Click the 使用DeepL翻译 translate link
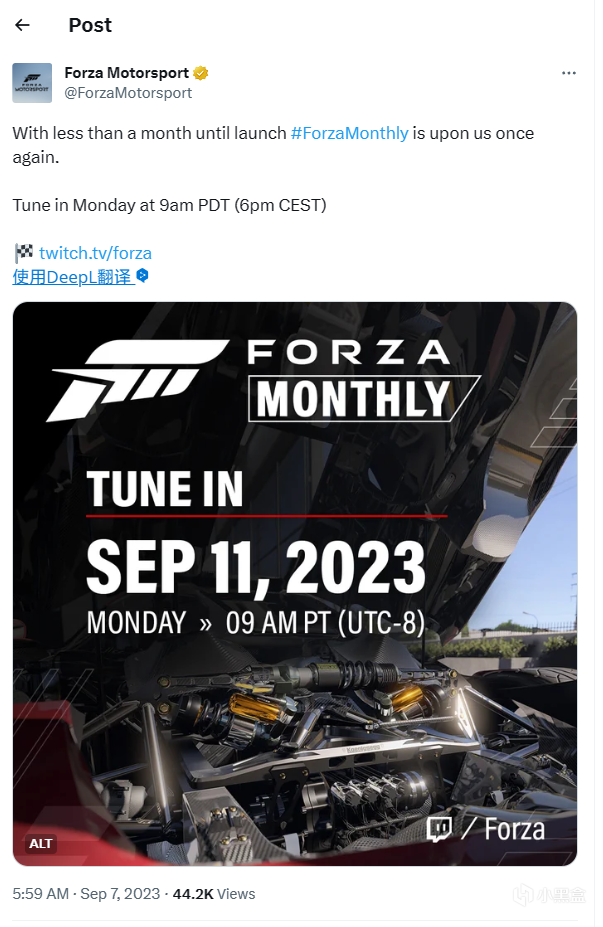Image resolution: width=603 pixels, height=927 pixels. (x=72, y=277)
